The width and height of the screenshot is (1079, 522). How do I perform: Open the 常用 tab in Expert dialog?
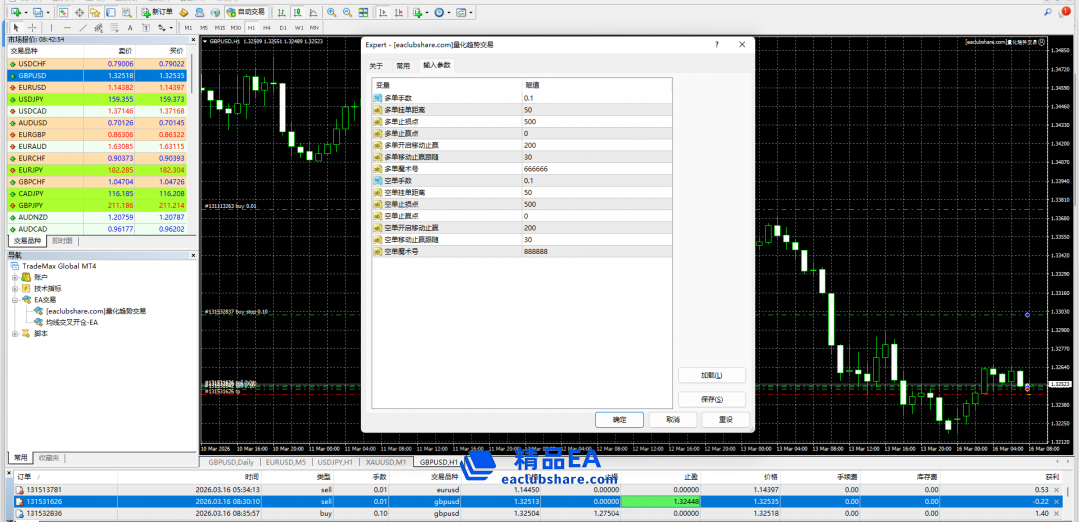pos(403,65)
